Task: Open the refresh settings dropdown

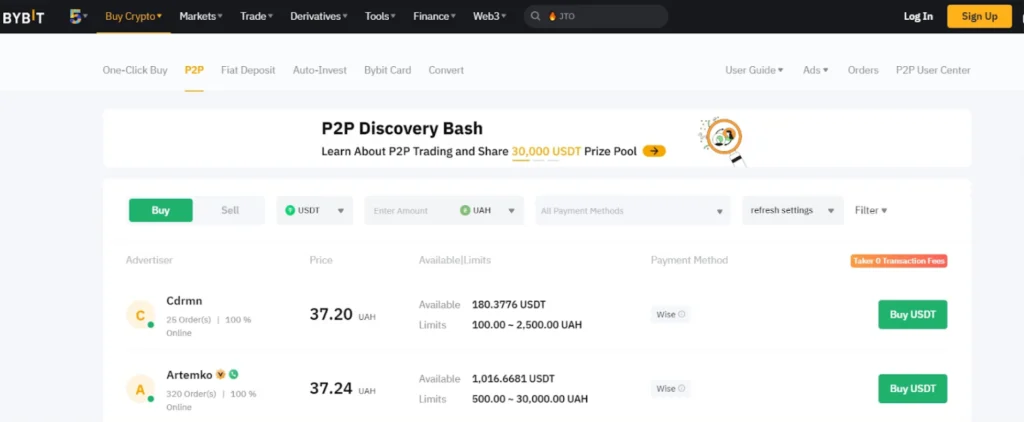Action: tap(793, 210)
